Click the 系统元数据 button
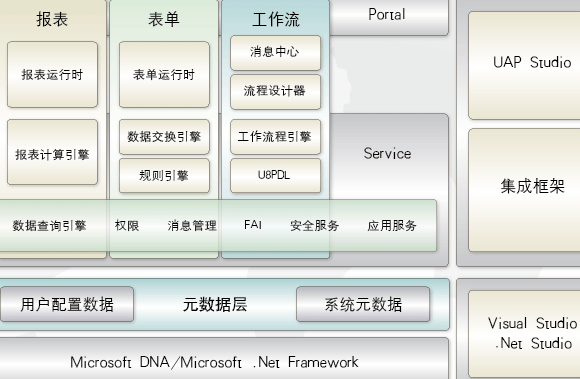Screen dimensions: 580x379 pos(363,304)
